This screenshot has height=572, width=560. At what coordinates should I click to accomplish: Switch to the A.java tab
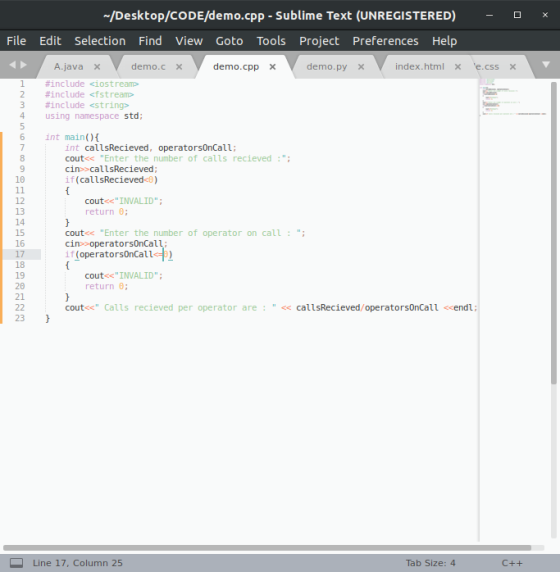click(x=69, y=67)
